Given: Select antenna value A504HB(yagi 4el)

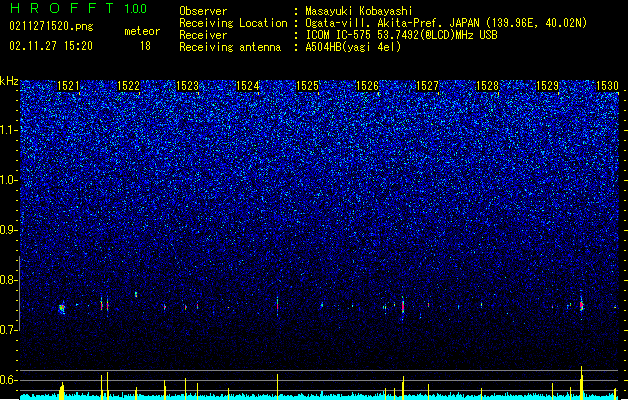Looking at the screenshot, I should point(353,47).
